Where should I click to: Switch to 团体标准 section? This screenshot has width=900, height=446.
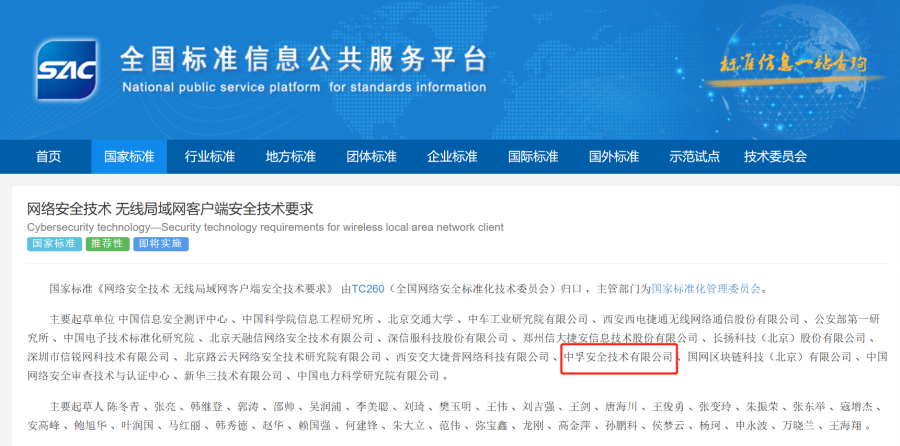tap(371, 157)
